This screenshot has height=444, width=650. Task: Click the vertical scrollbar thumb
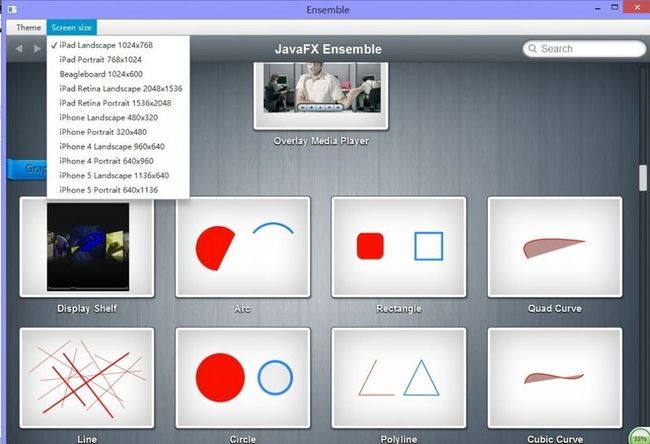pyautogui.click(x=643, y=177)
